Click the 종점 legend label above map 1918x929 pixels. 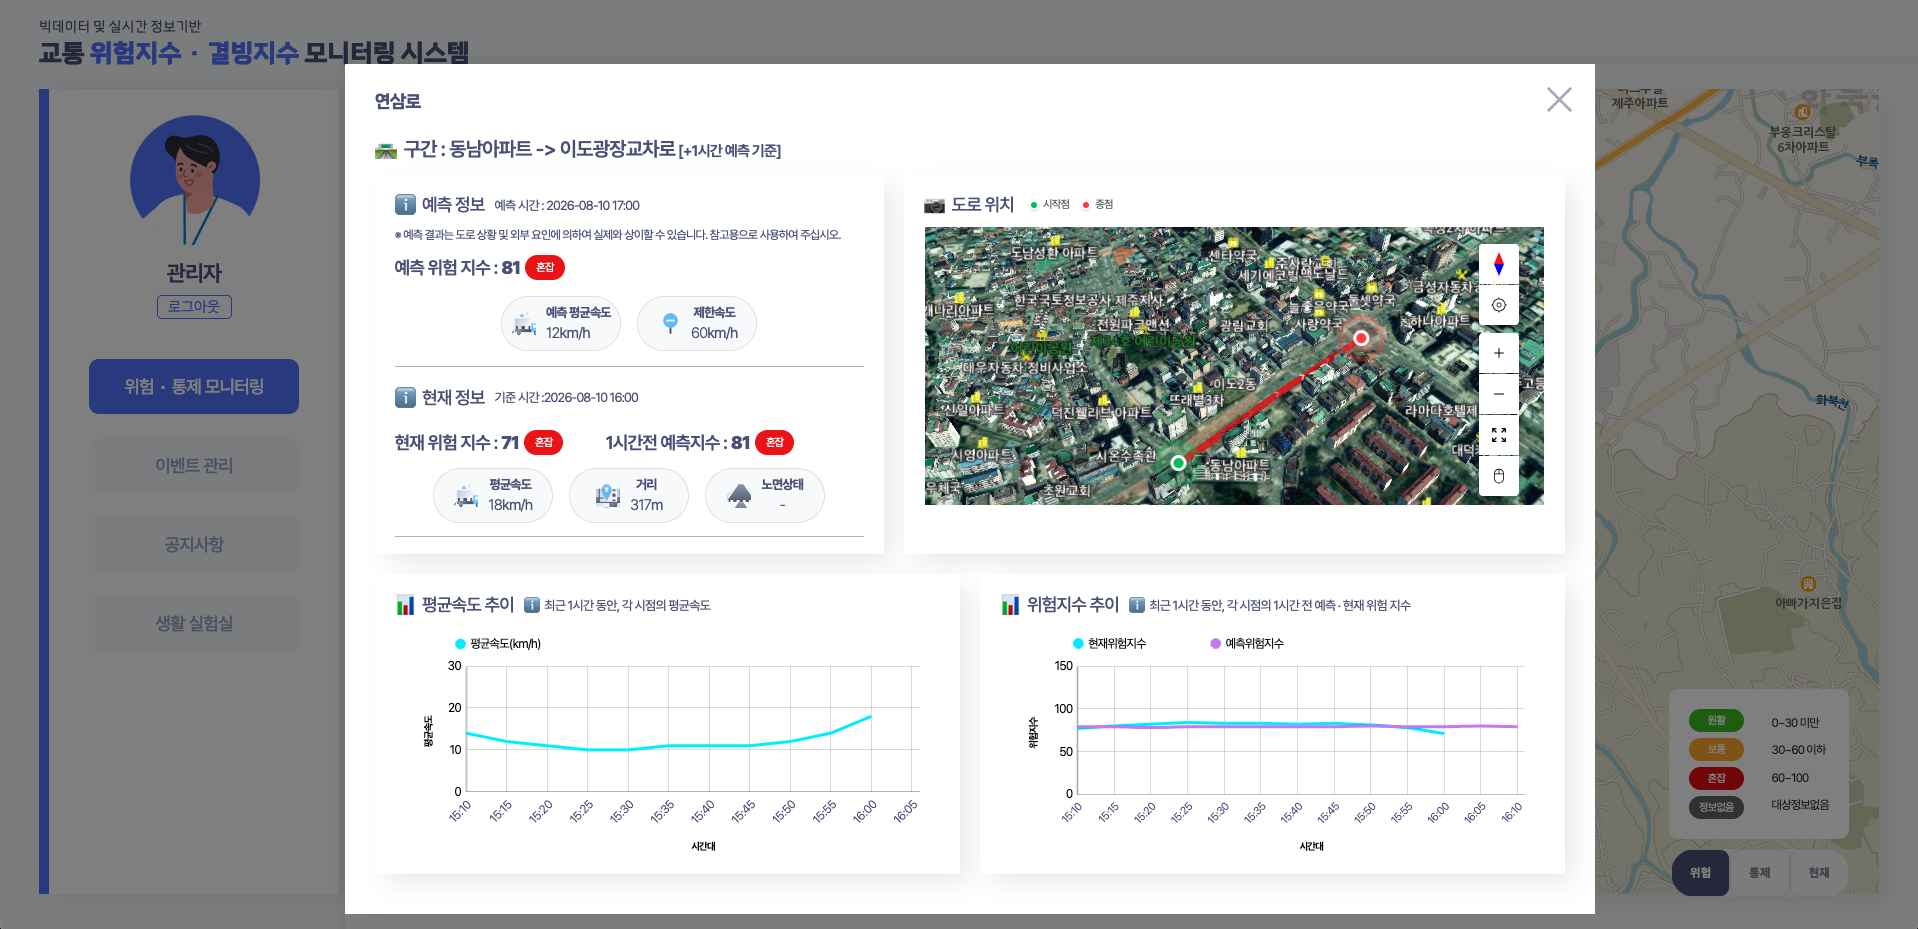pos(1104,204)
